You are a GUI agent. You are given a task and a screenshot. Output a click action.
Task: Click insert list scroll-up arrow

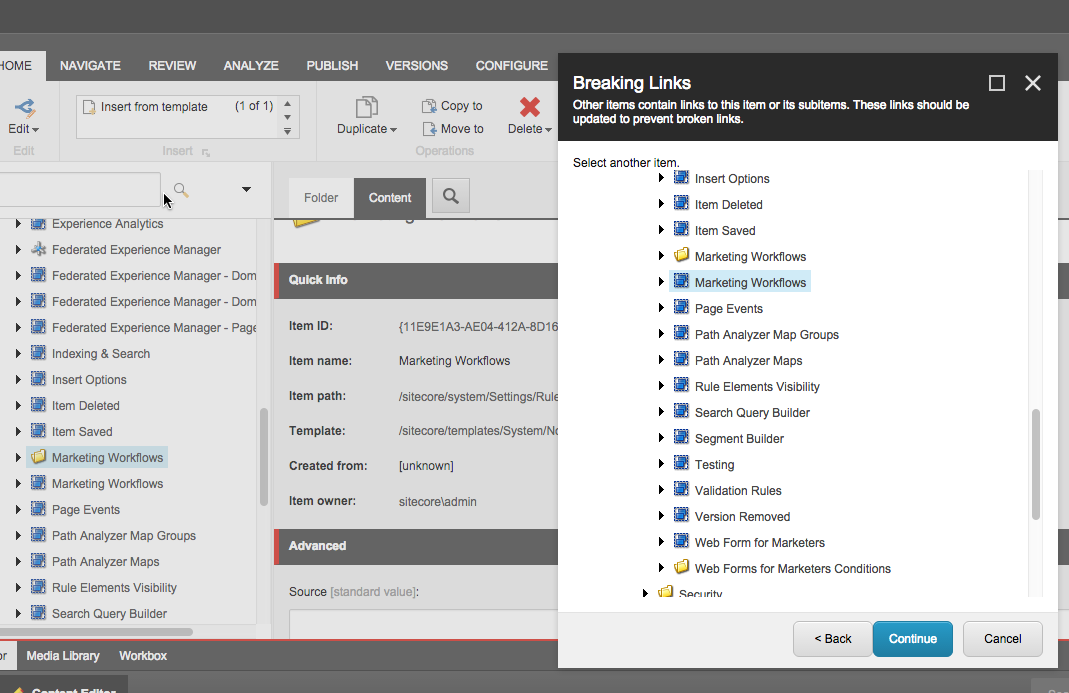click(288, 104)
